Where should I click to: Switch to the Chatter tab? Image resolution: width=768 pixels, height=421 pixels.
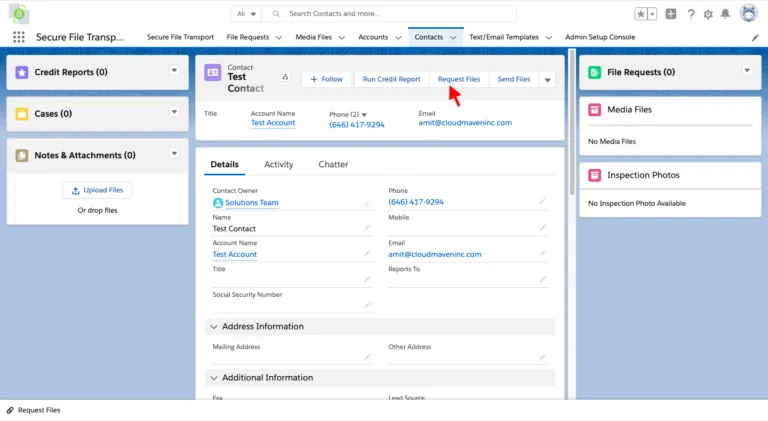tap(333, 164)
